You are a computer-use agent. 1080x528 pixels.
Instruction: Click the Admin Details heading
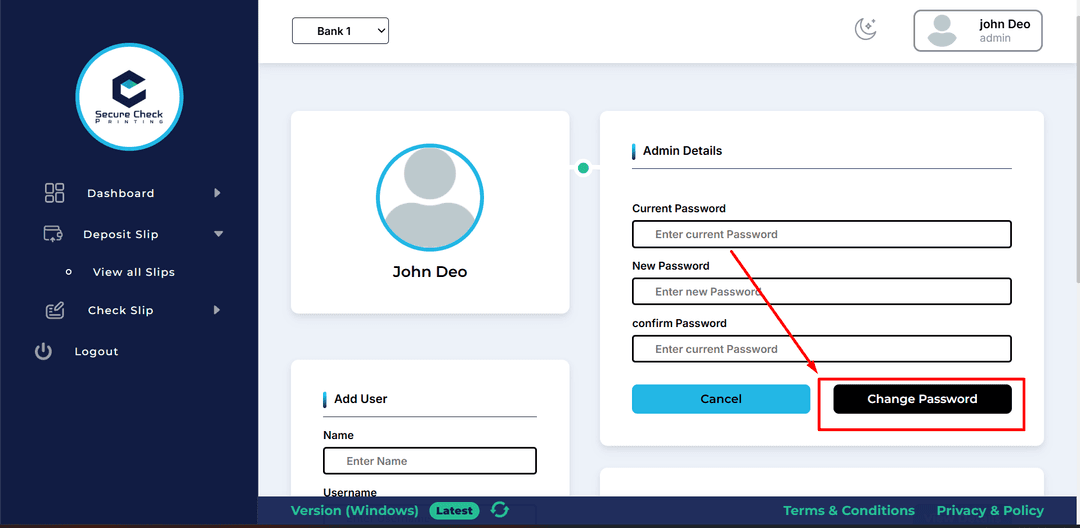tap(682, 151)
